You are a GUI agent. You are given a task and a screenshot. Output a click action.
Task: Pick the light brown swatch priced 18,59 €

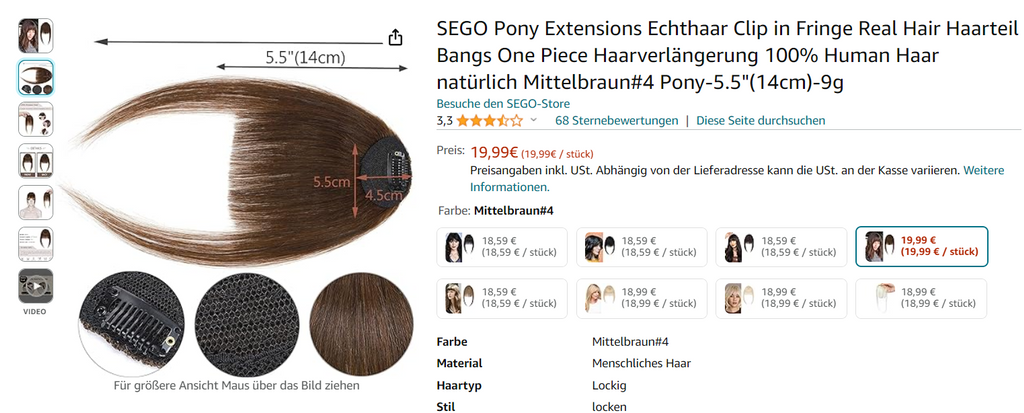[x=502, y=298]
